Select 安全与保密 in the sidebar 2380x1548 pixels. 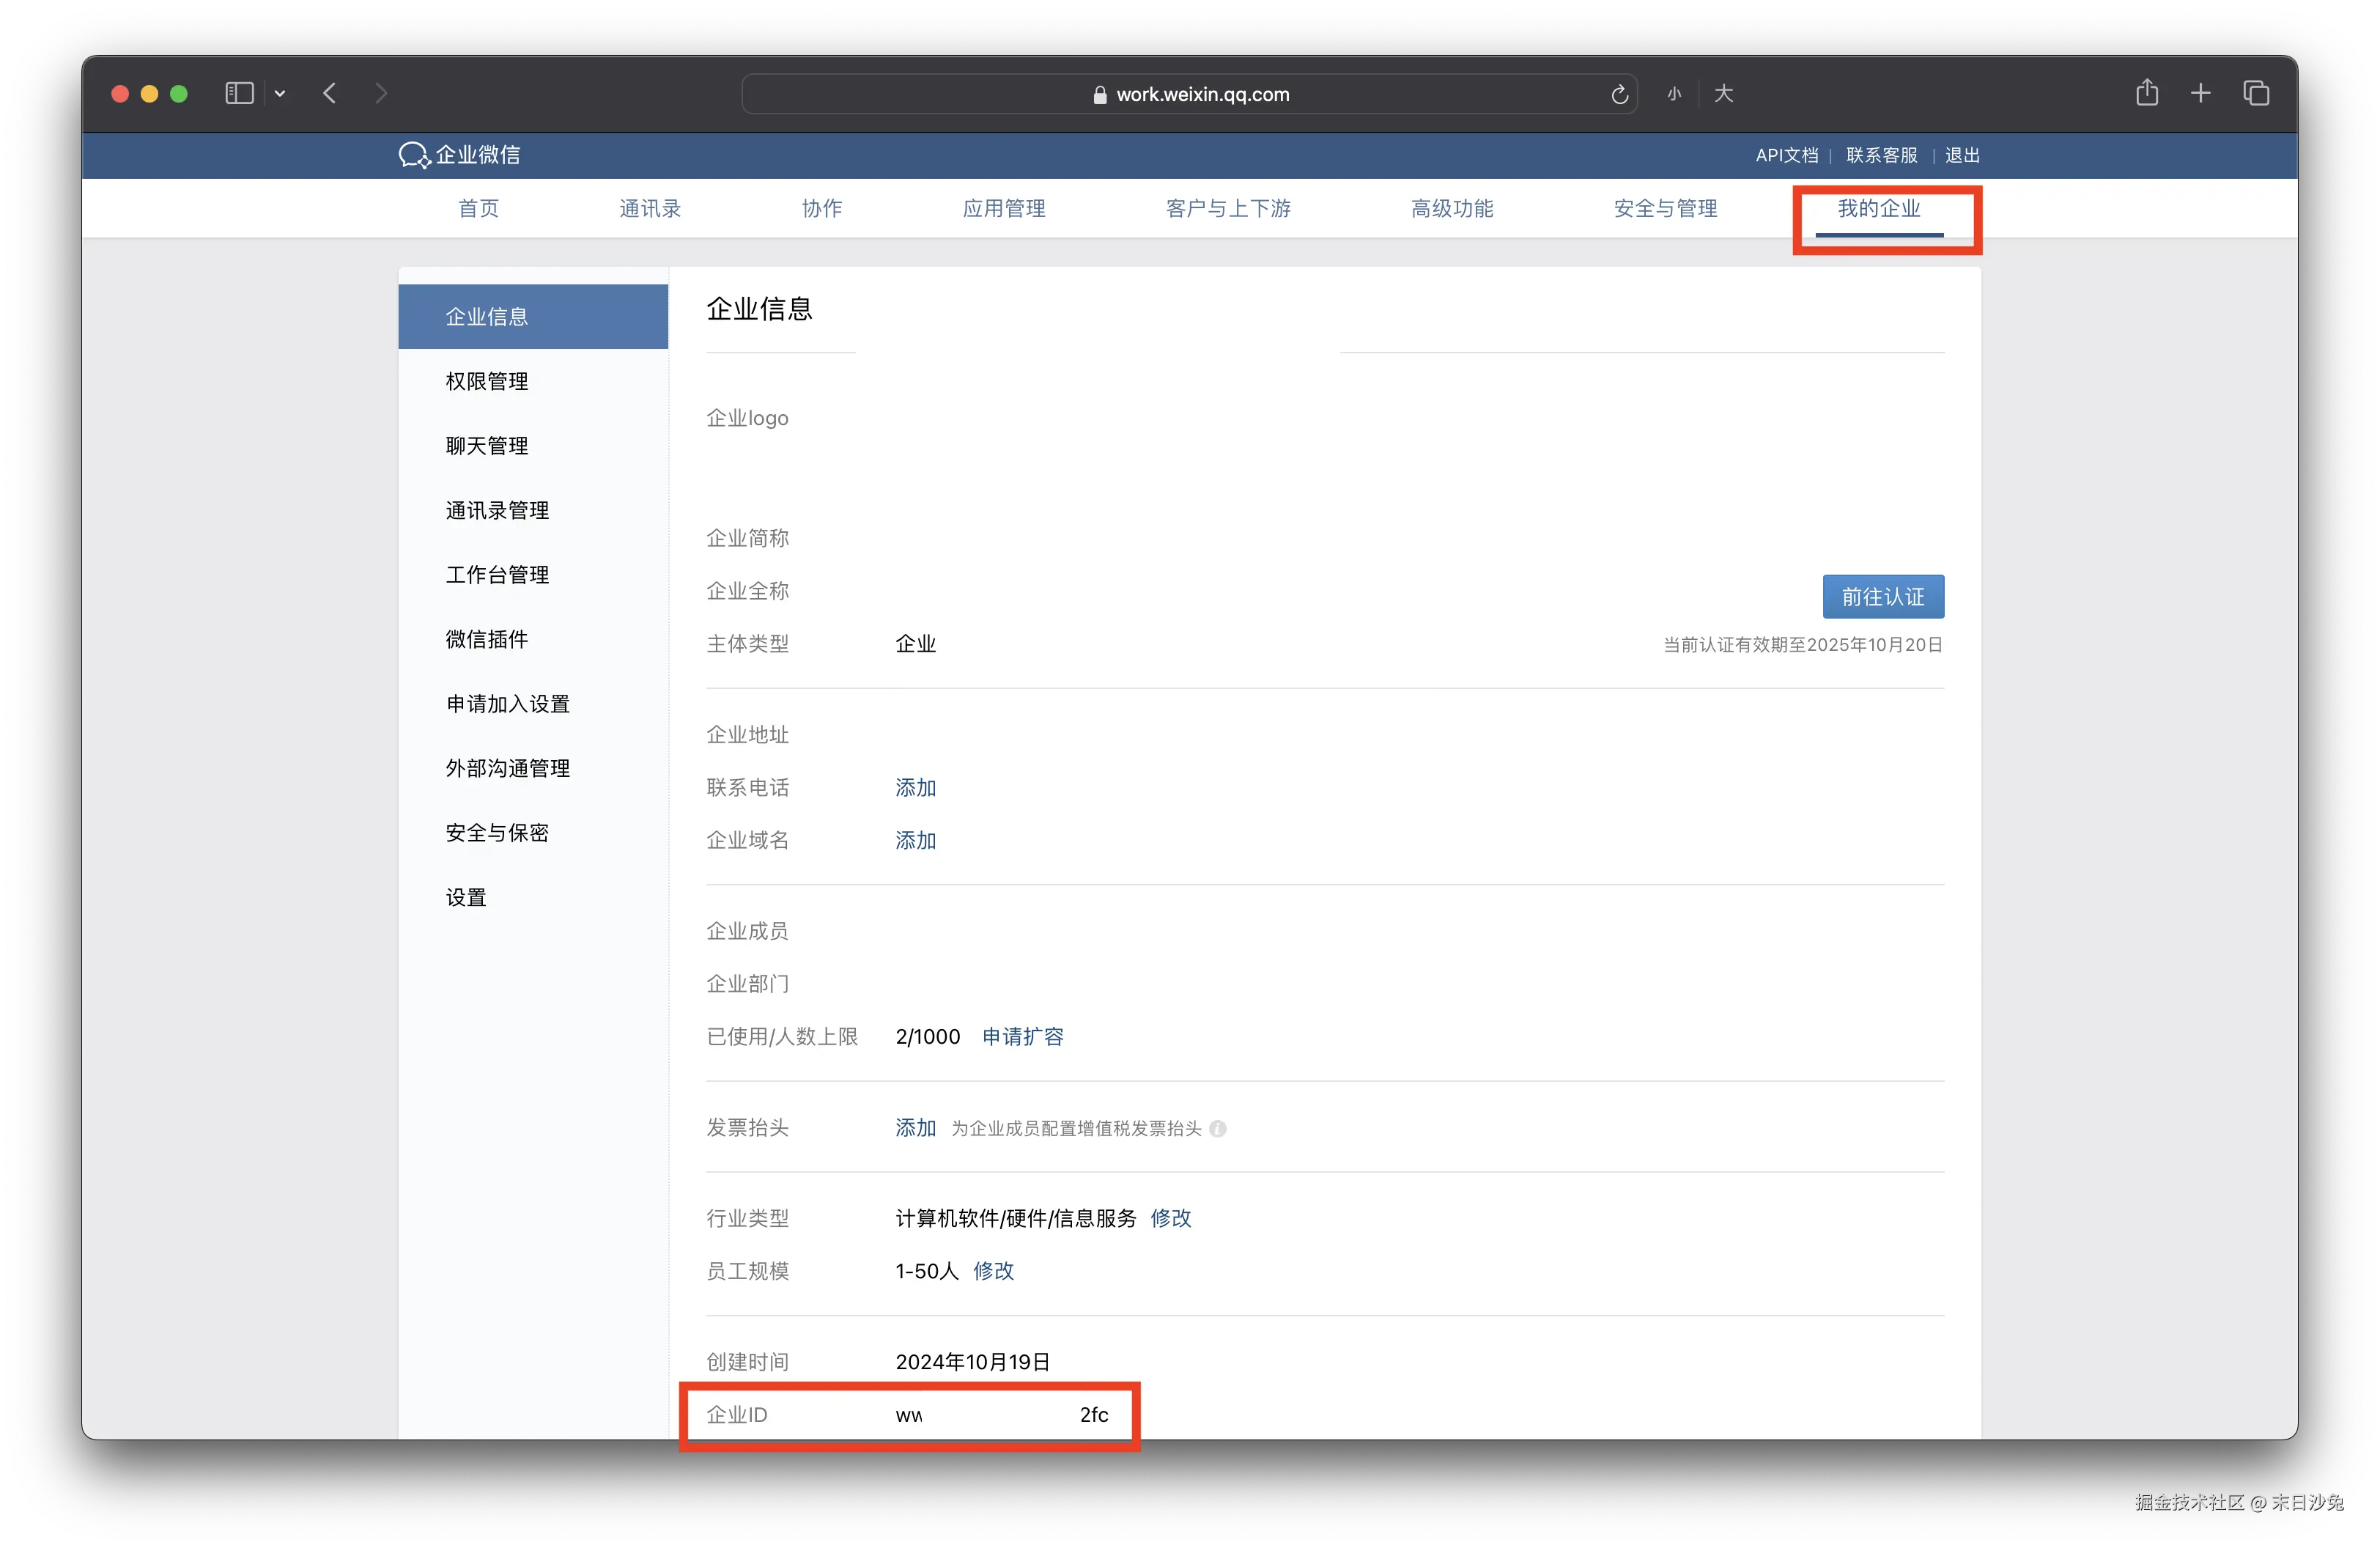coord(533,833)
